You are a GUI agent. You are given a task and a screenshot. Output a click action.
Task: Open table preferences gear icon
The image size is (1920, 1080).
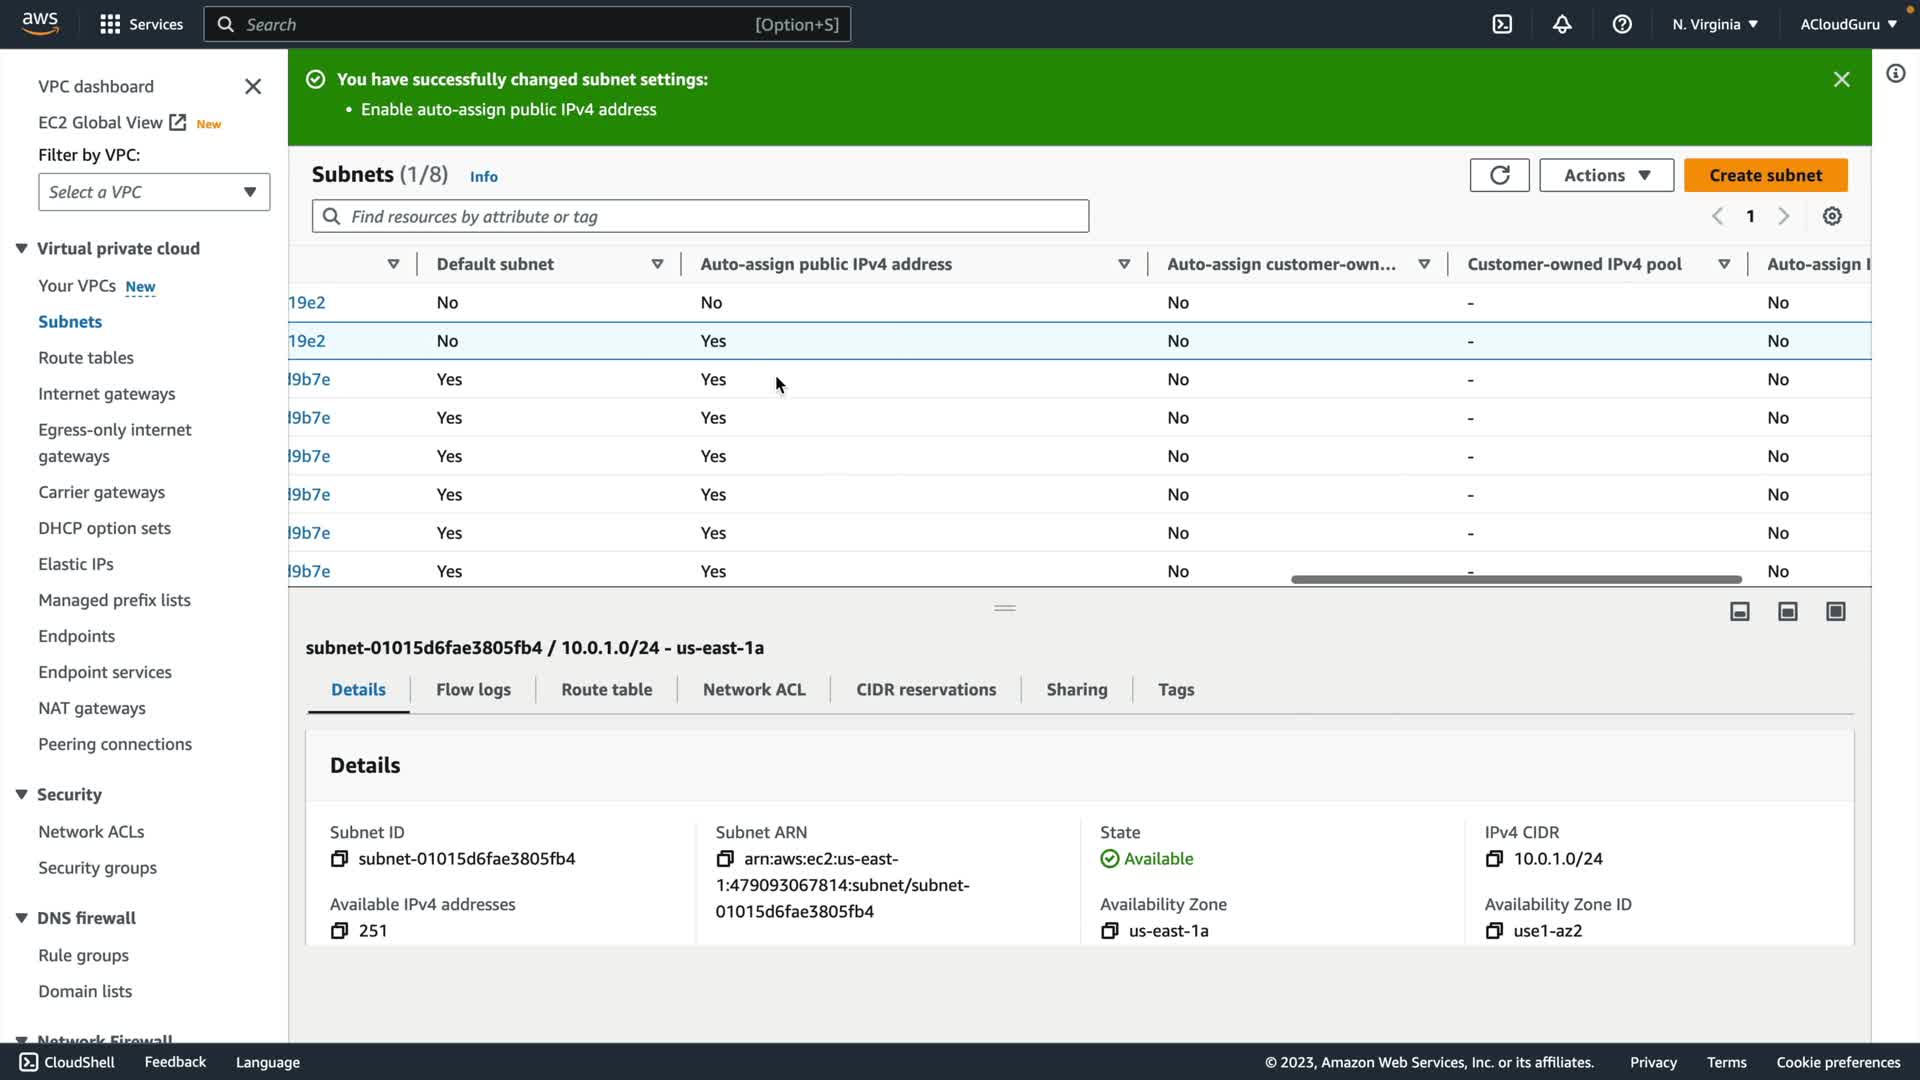pyautogui.click(x=1832, y=216)
